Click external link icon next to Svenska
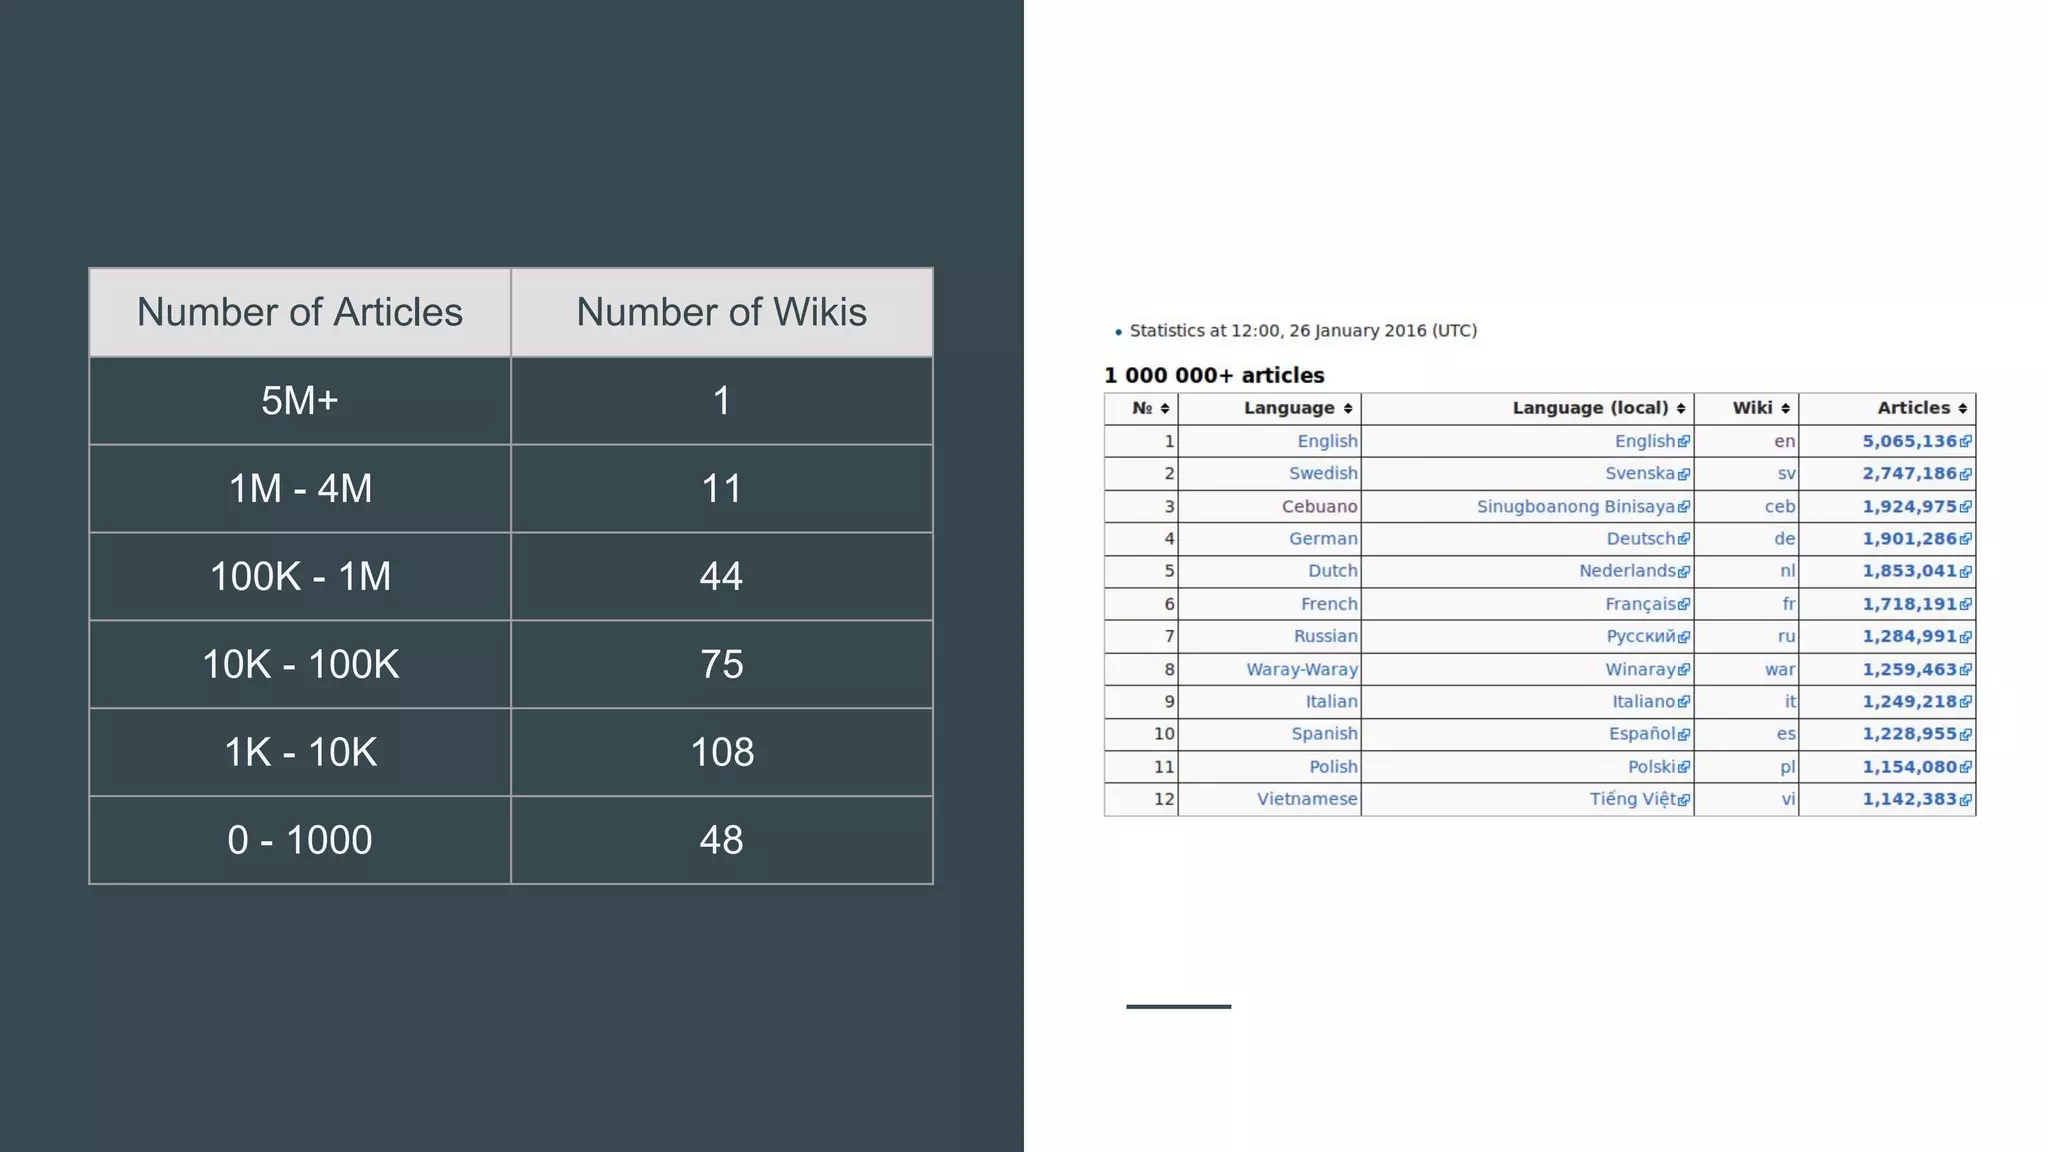 (x=1685, y=475)
